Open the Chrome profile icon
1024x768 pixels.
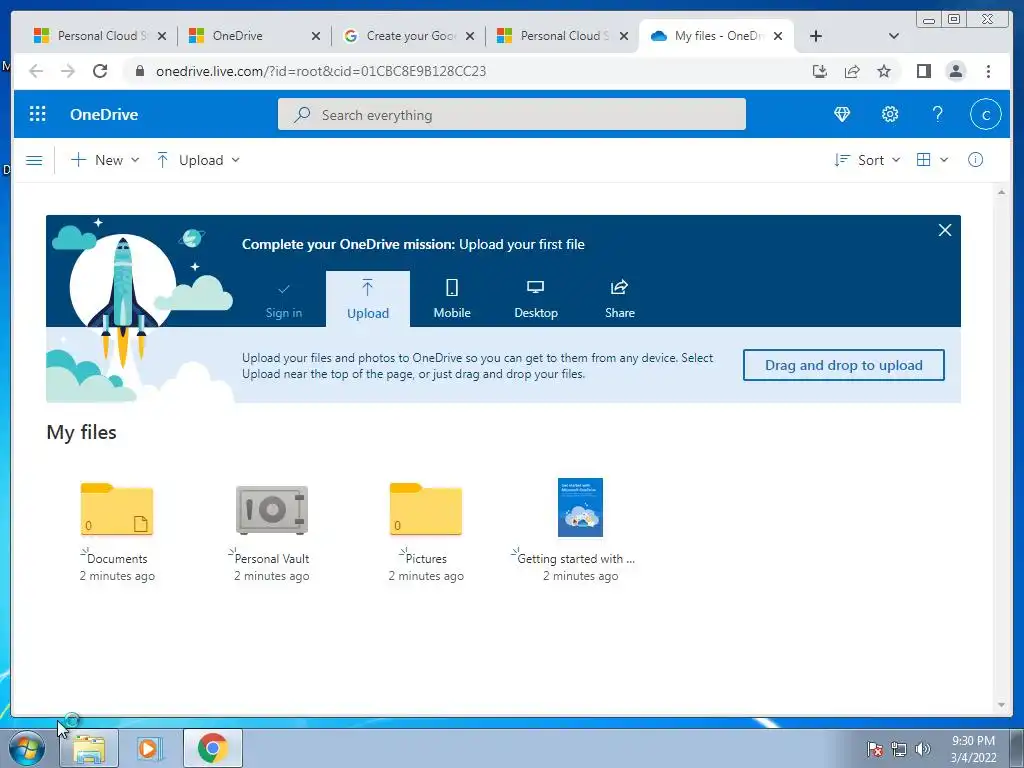[x=955, y=71]
